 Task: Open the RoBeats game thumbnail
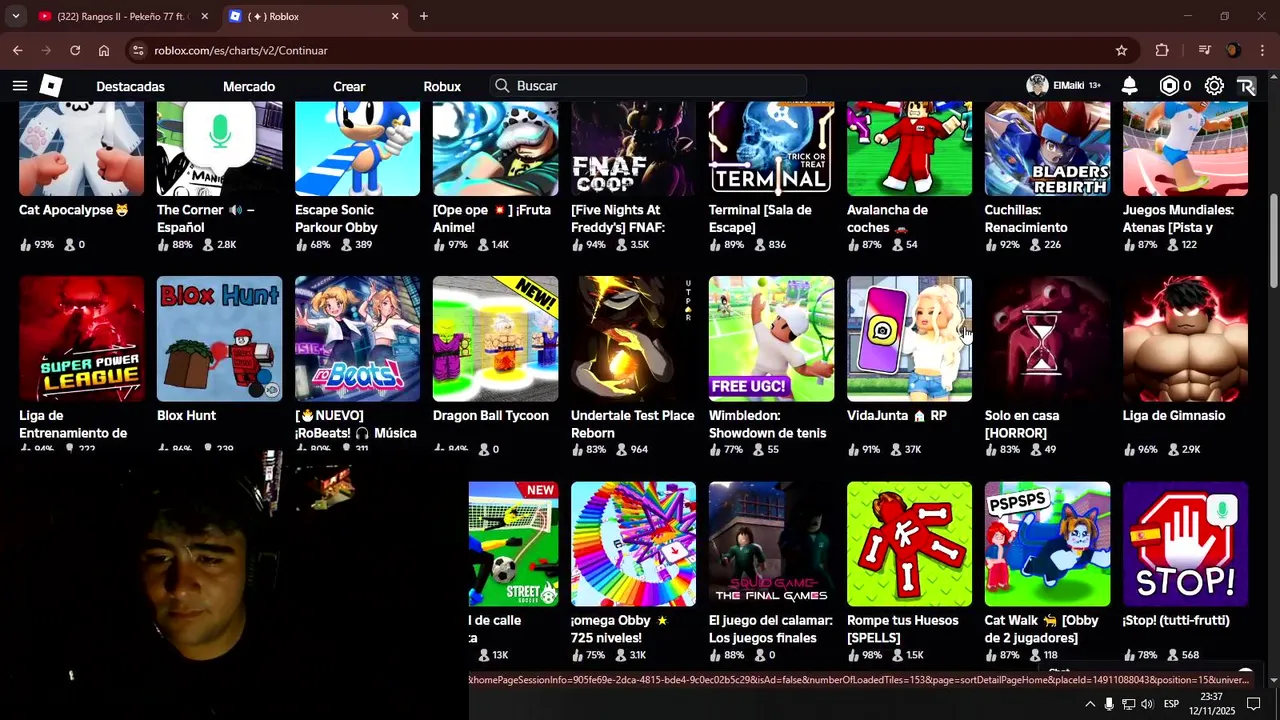coord(358,339)
